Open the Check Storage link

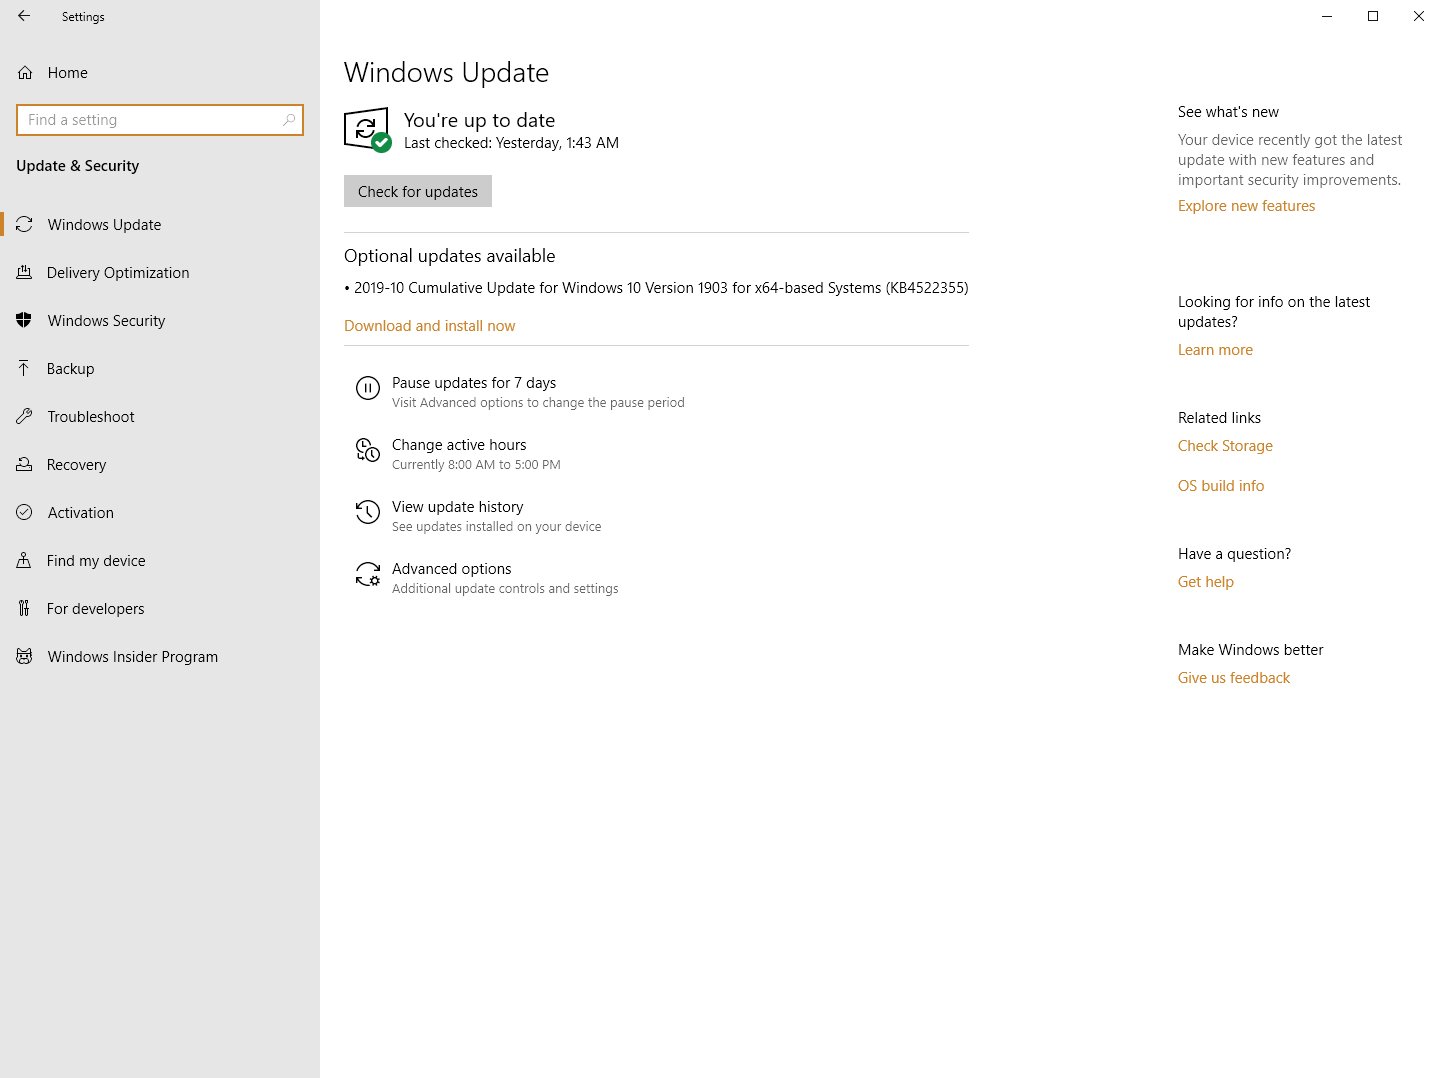point(1225,446)
